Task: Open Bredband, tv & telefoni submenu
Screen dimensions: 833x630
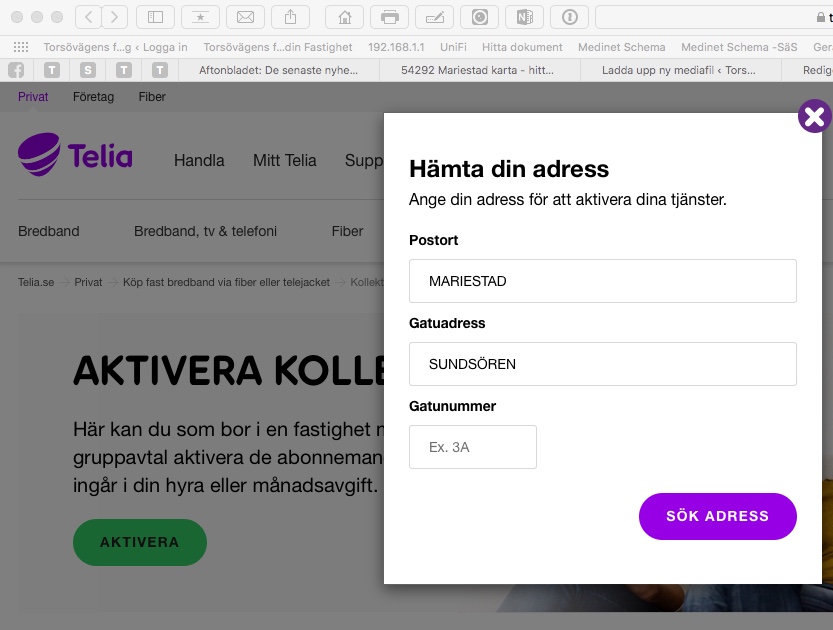Action: tap(206, 231)
